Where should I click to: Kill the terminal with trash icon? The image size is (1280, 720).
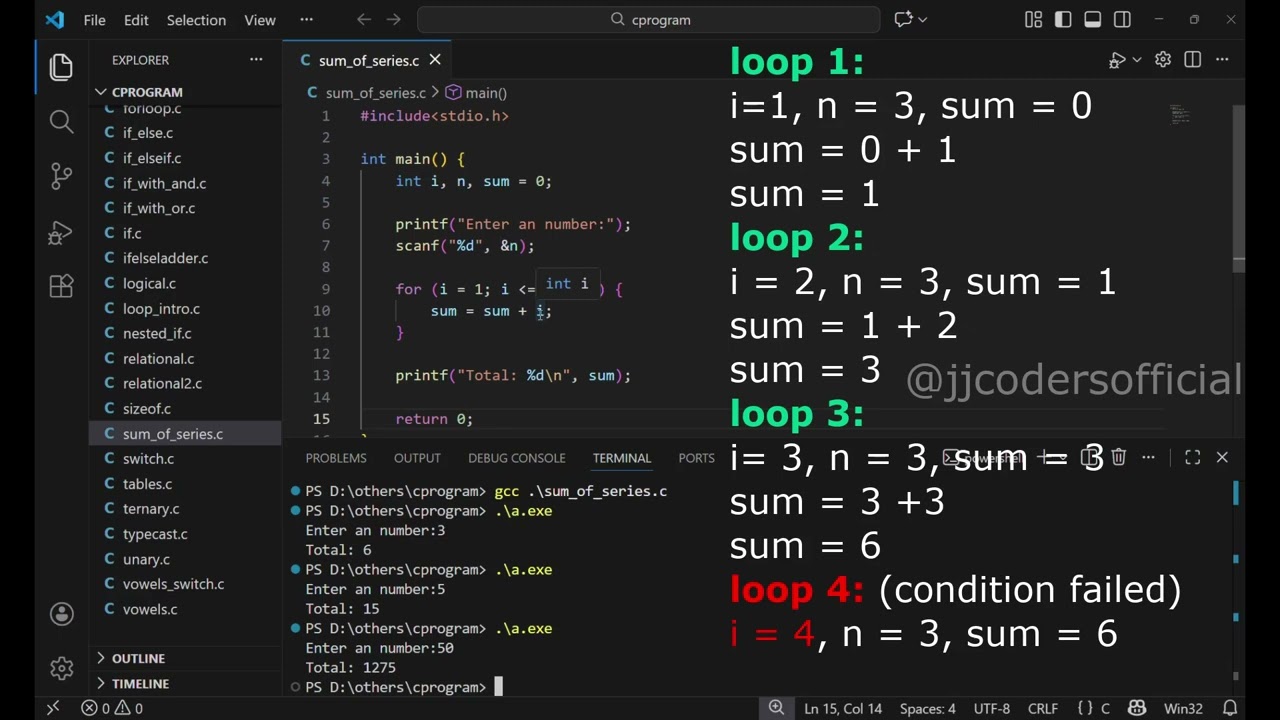(x=1119, y=457)
